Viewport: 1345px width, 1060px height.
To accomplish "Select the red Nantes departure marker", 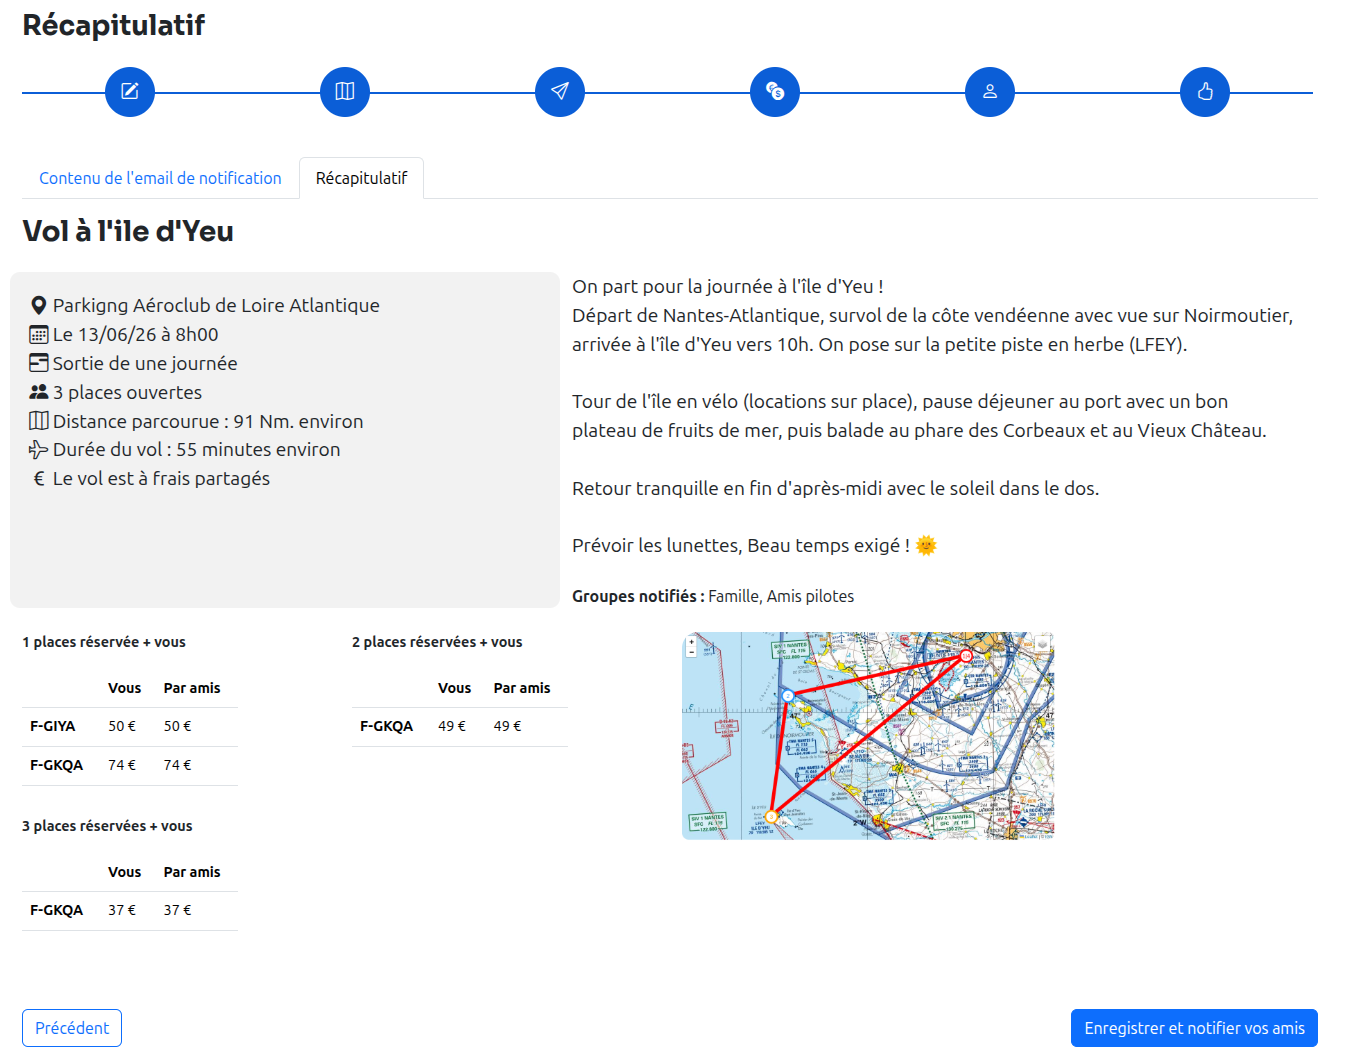I will [x=966, y=656].
